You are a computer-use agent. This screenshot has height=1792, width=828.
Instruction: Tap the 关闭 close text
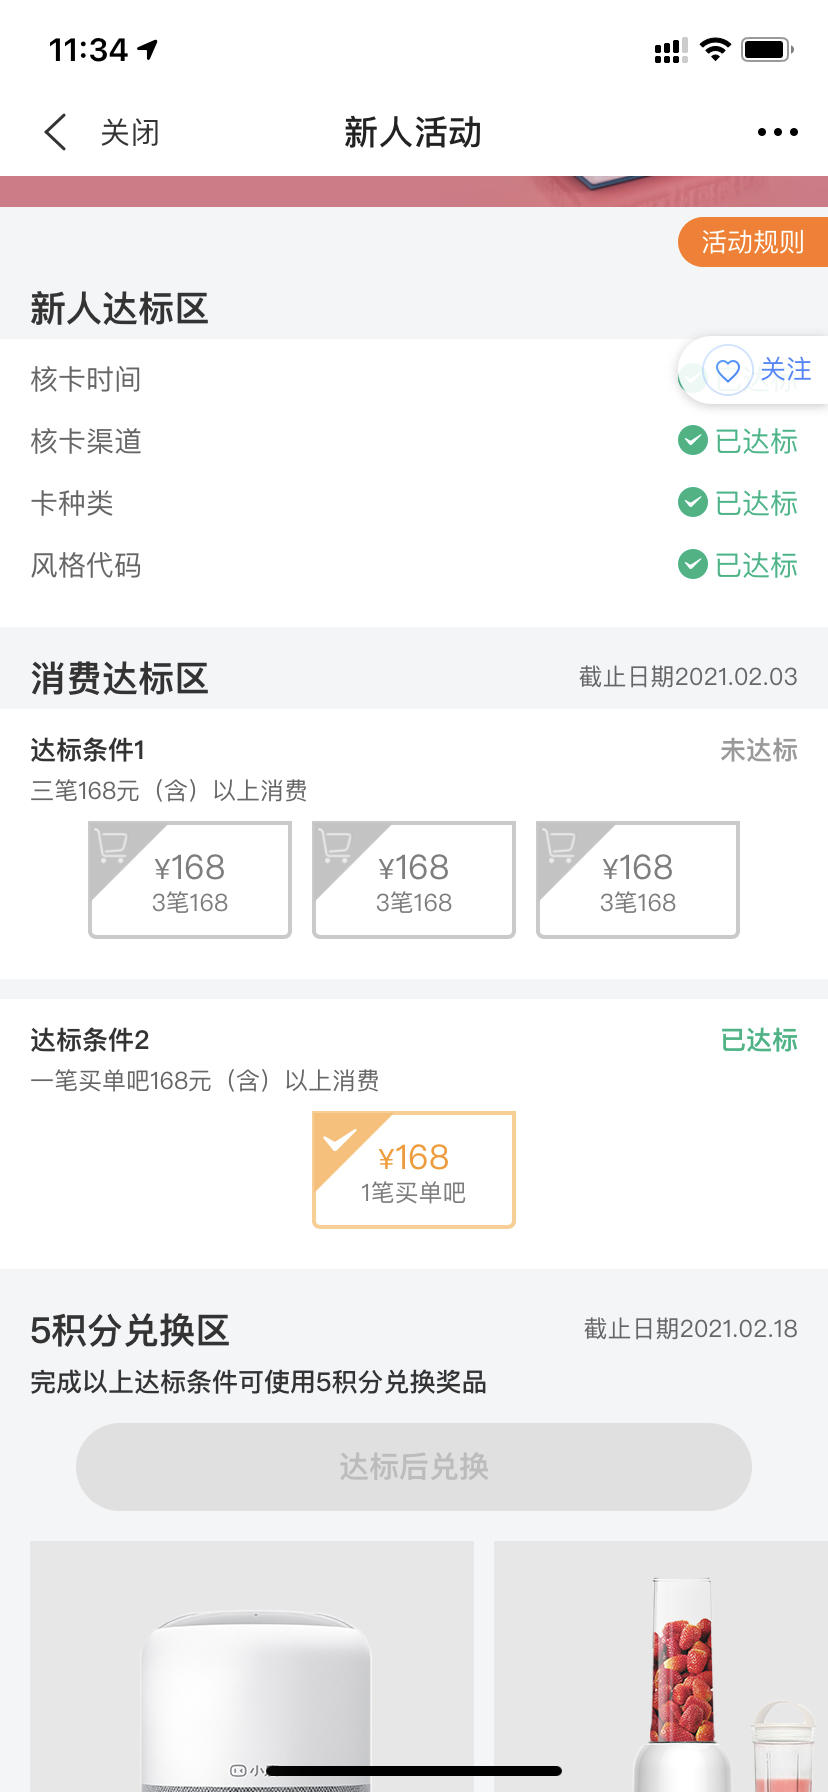[x=130, y=132]
